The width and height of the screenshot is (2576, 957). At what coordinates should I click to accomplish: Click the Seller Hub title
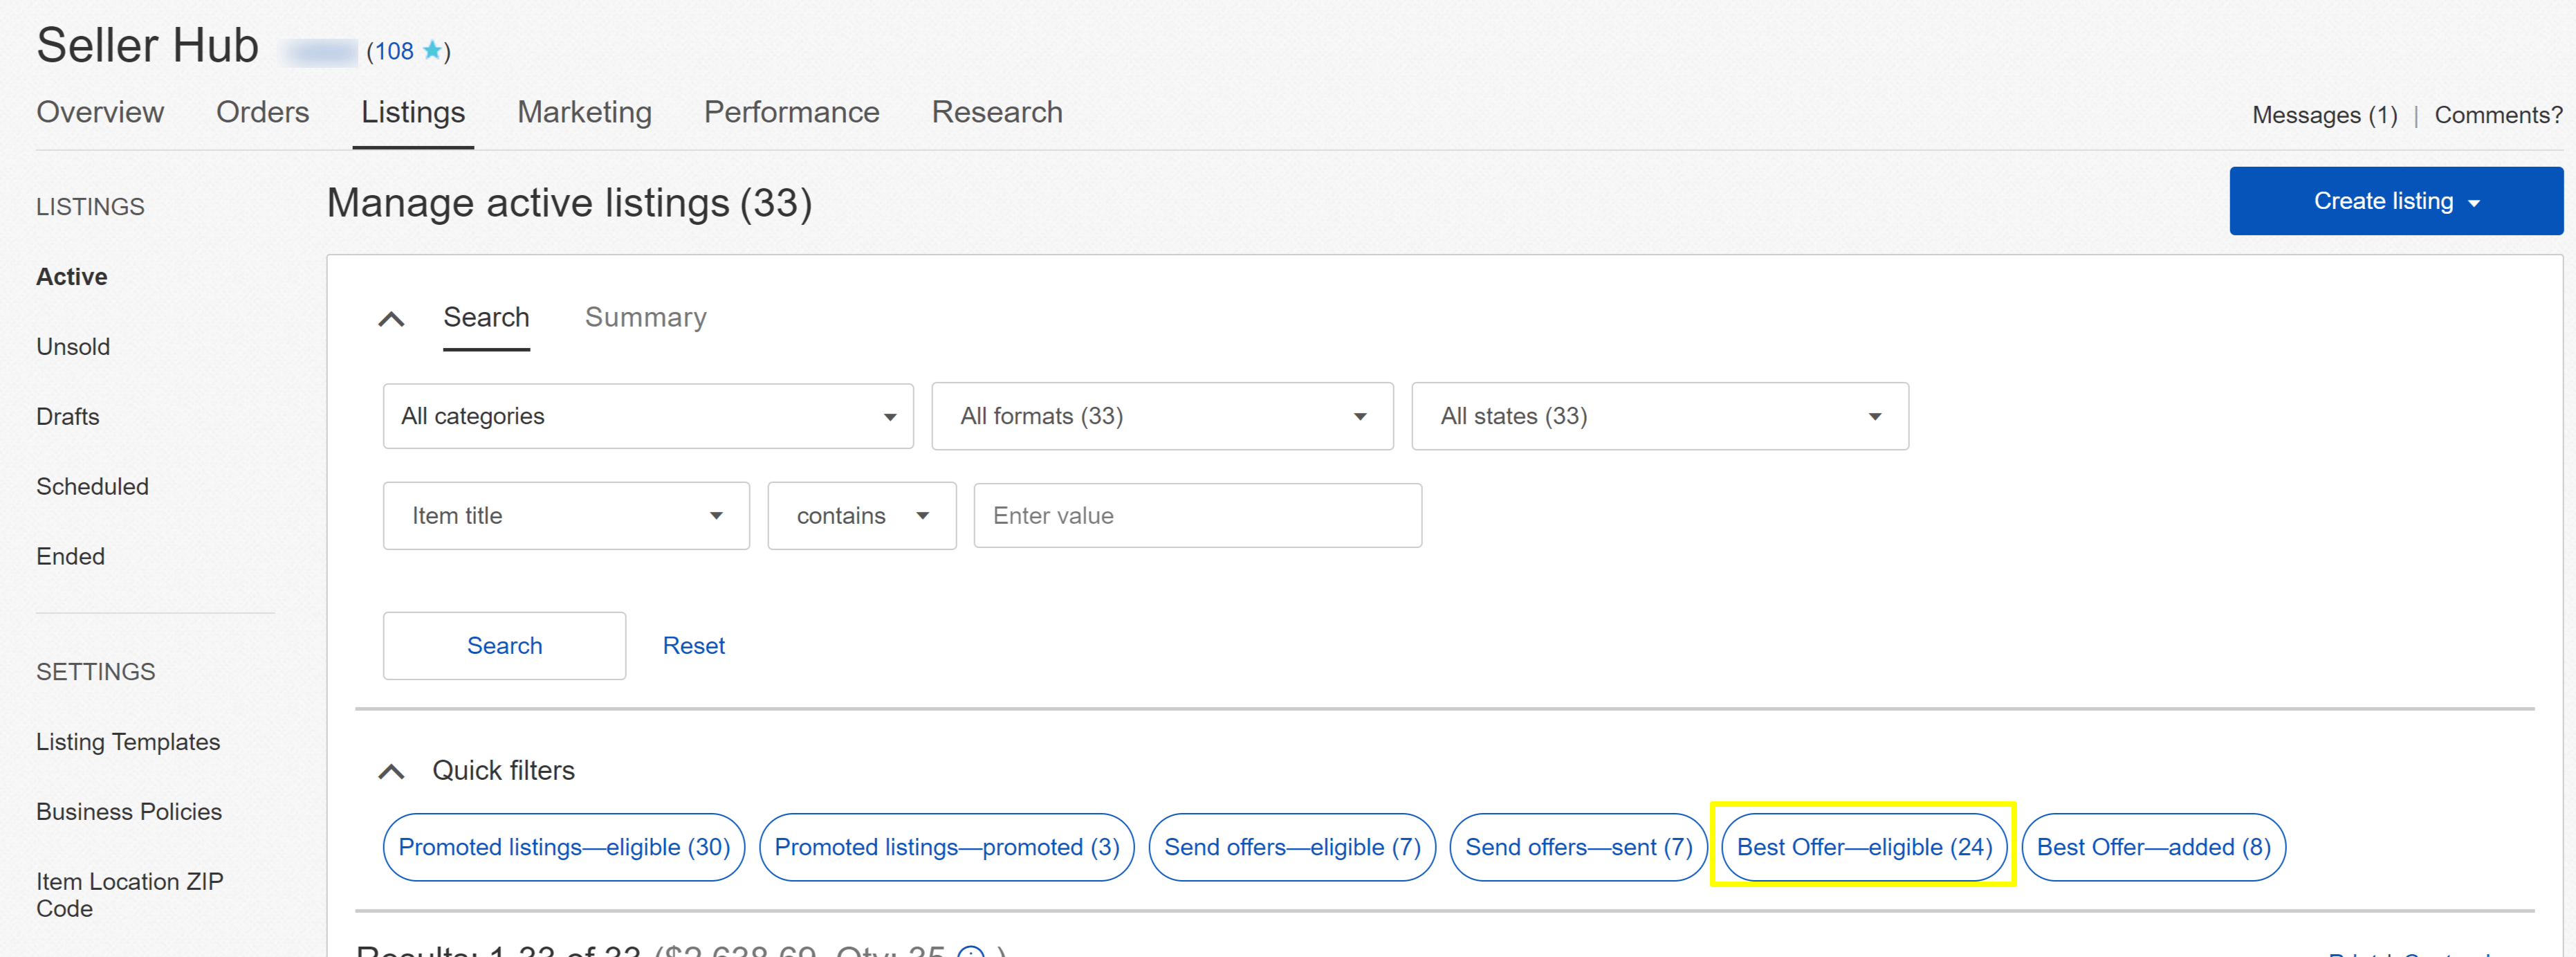(x=147, y=46)
